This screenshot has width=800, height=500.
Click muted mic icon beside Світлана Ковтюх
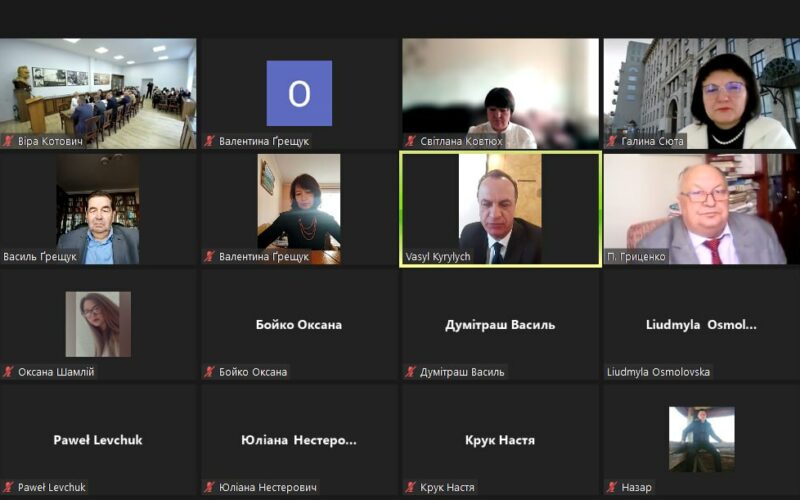[410, 141]
